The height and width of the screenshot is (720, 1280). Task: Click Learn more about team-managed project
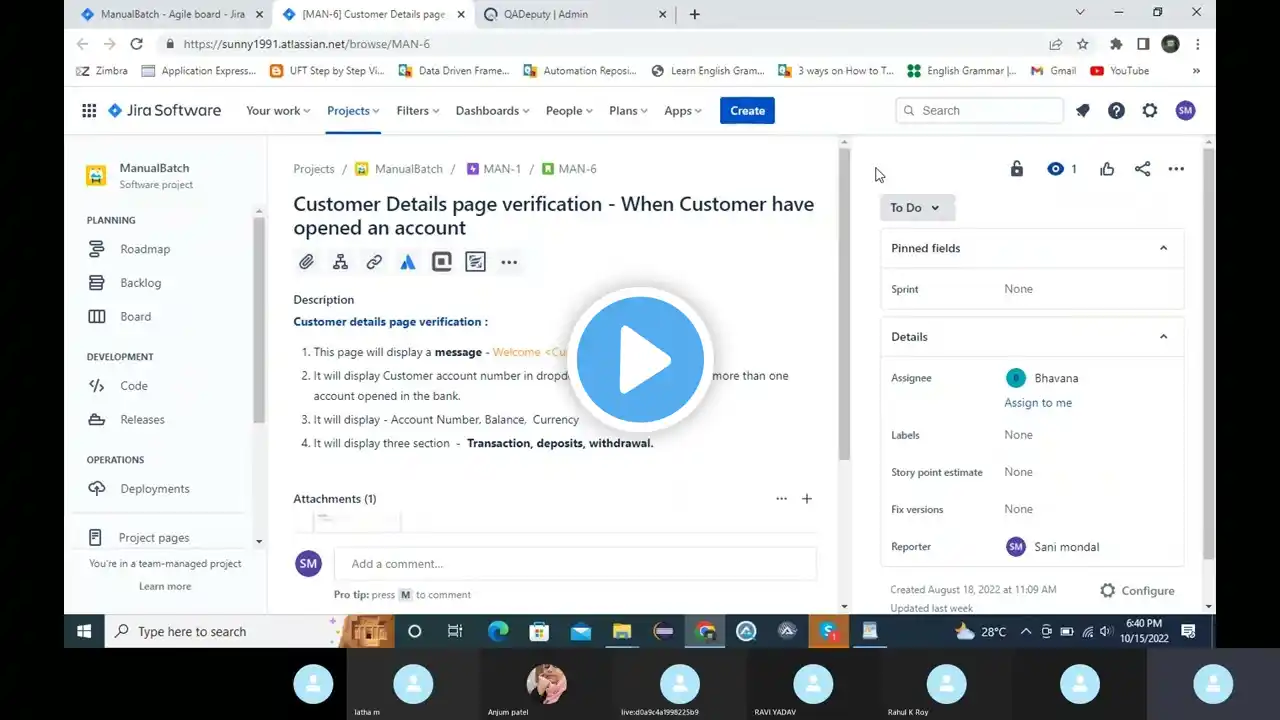[x=165, y=586]
